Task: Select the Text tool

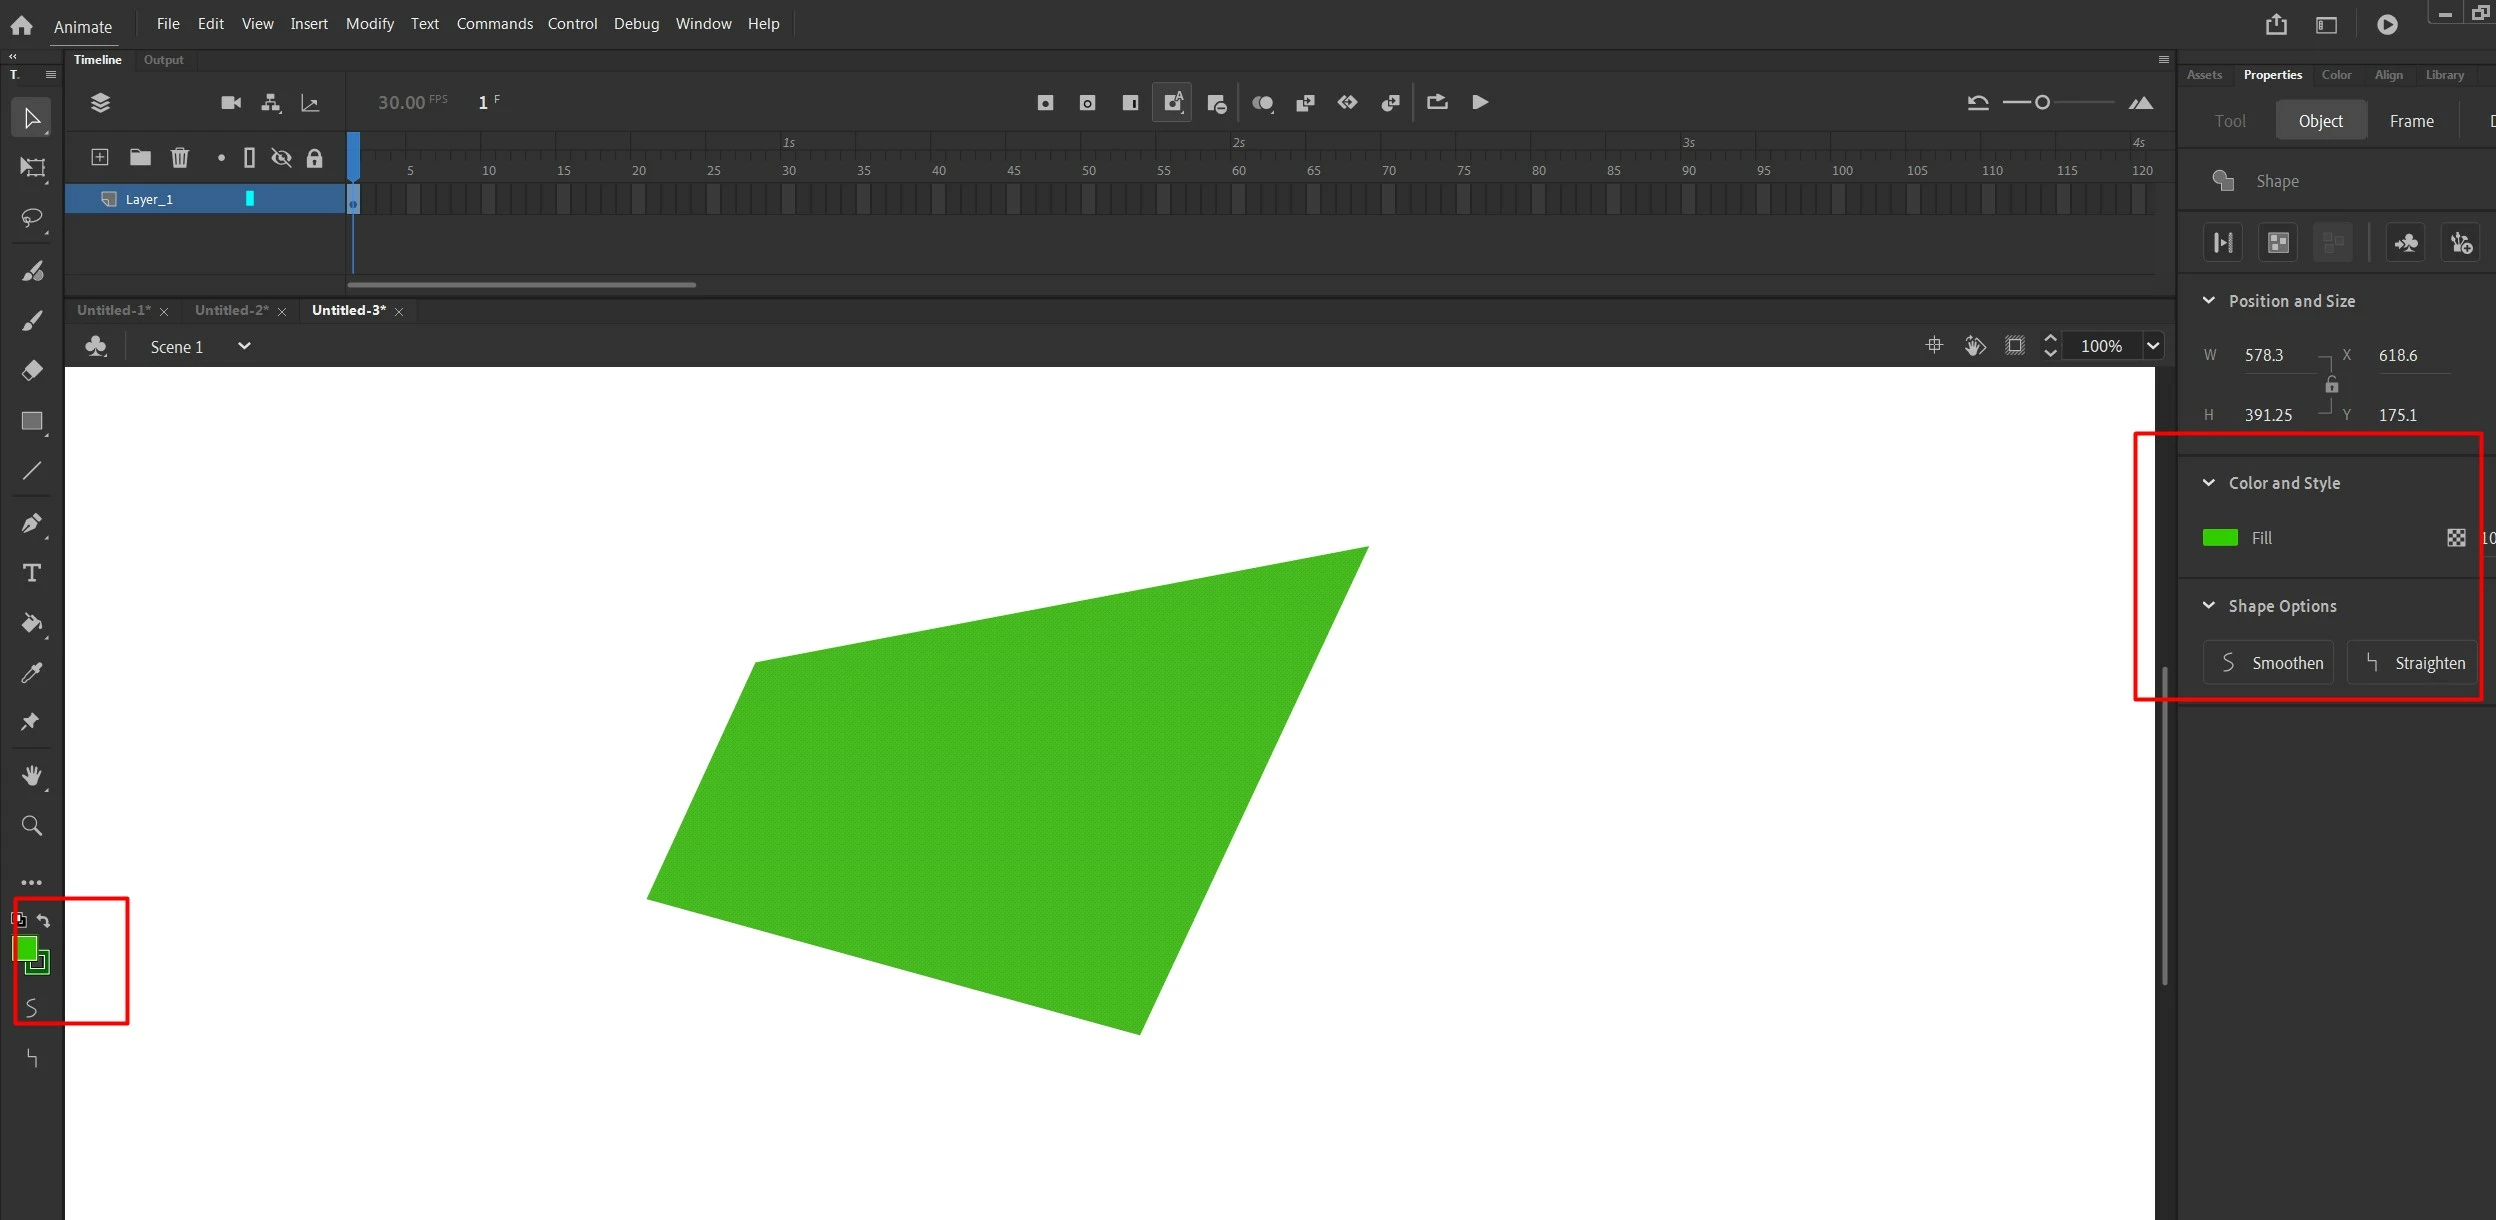Action: click(x=31, y=573)
